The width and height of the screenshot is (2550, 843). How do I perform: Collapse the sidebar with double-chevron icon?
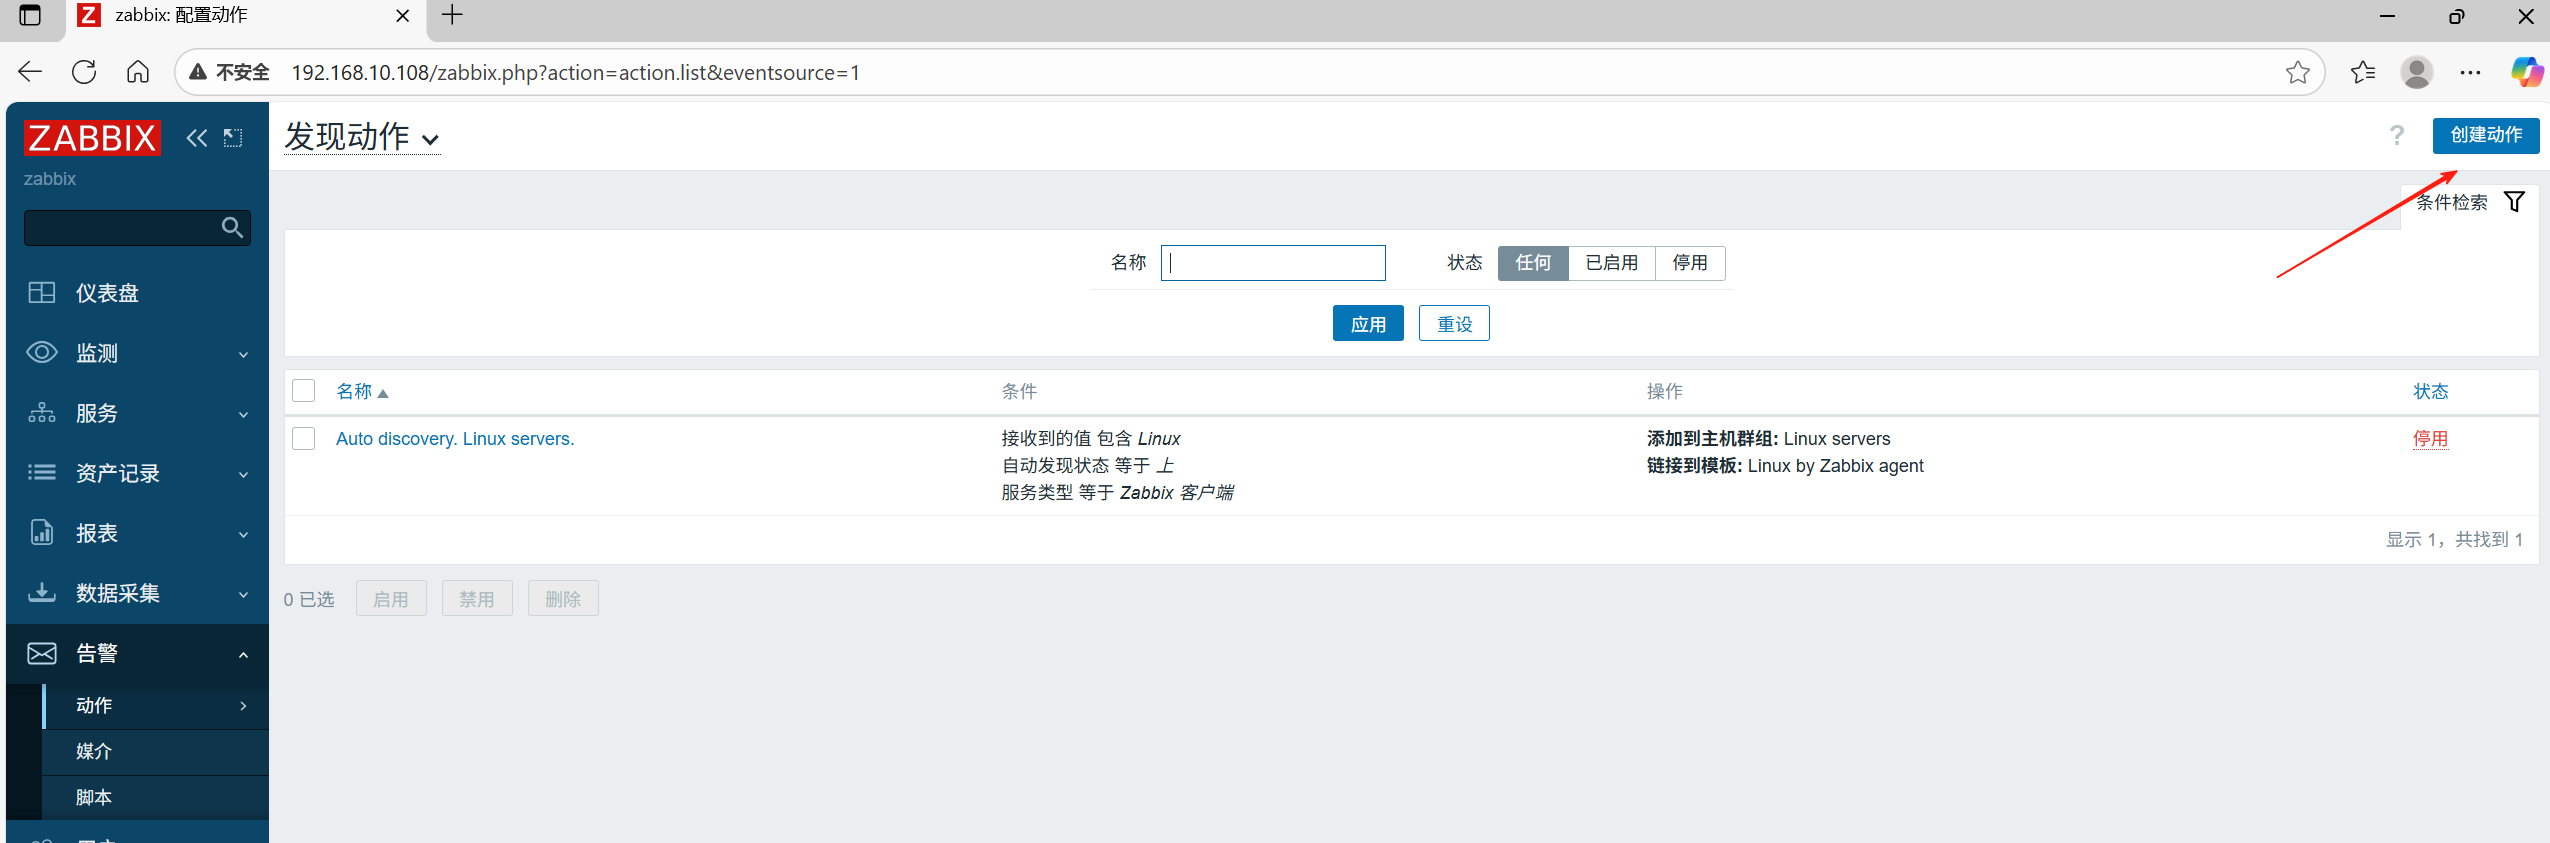click(197, 138)
